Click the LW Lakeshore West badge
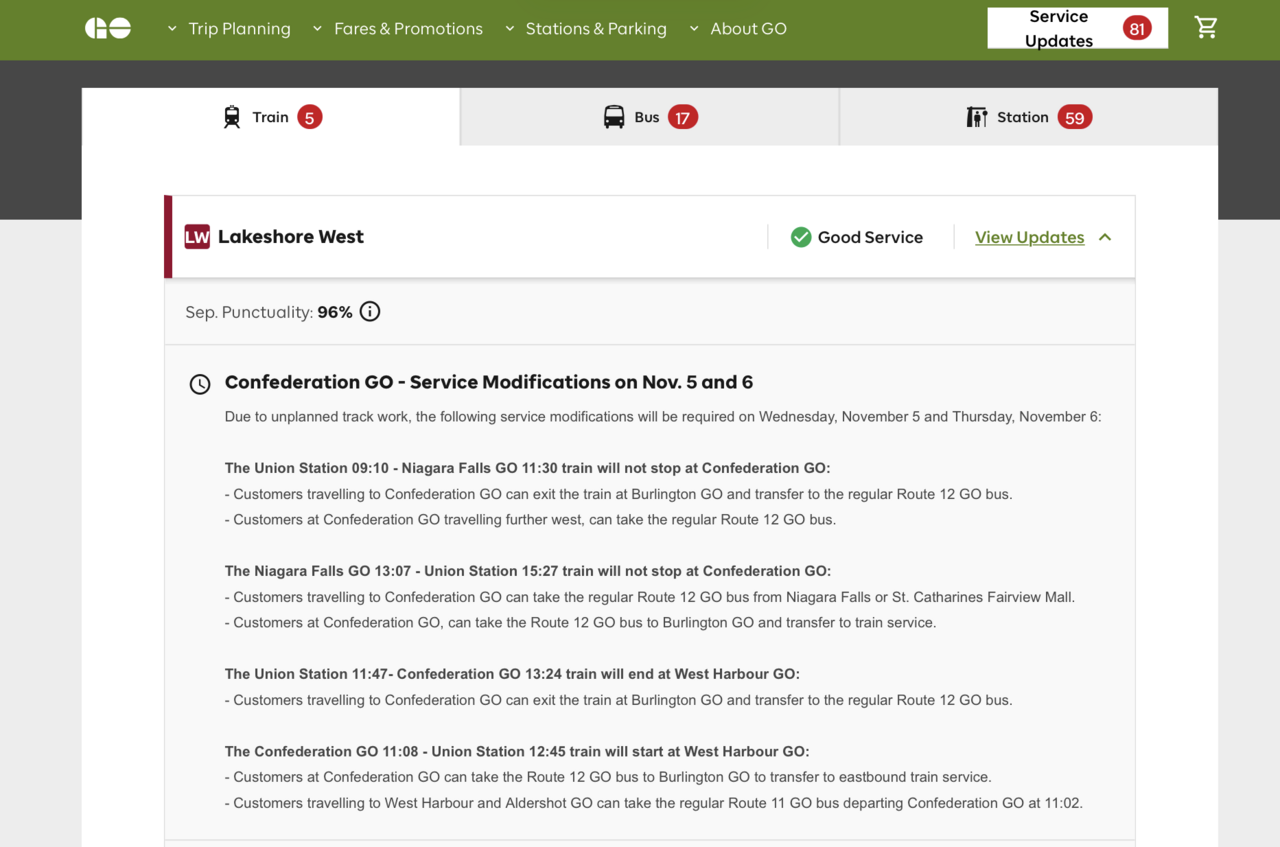This screenshot has height=847, width=1280. [x=197, y=237]
